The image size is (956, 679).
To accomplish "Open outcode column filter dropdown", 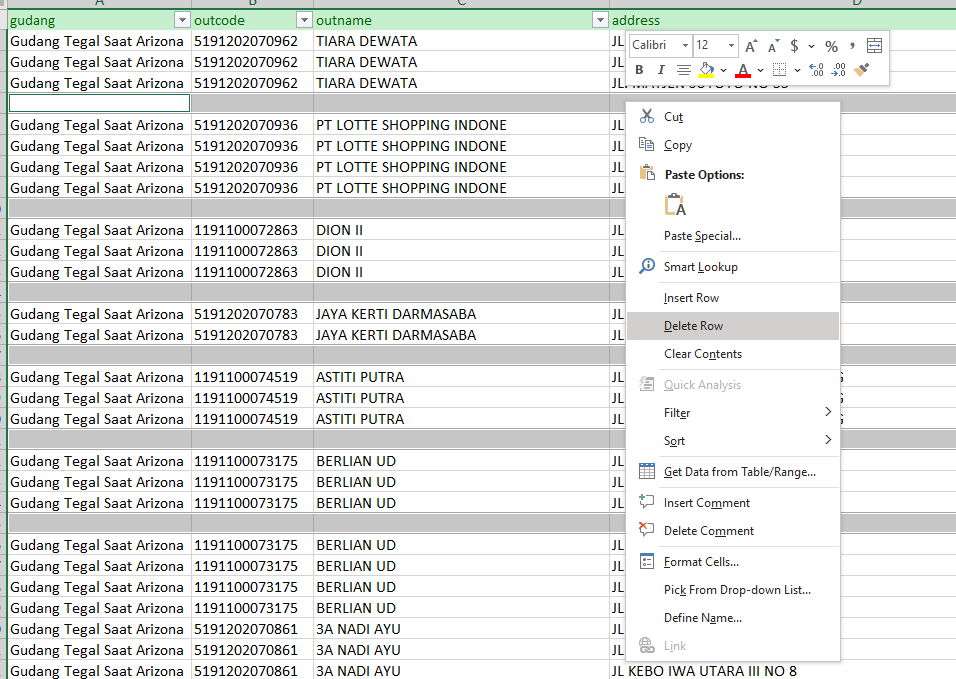I will point(304,21).
